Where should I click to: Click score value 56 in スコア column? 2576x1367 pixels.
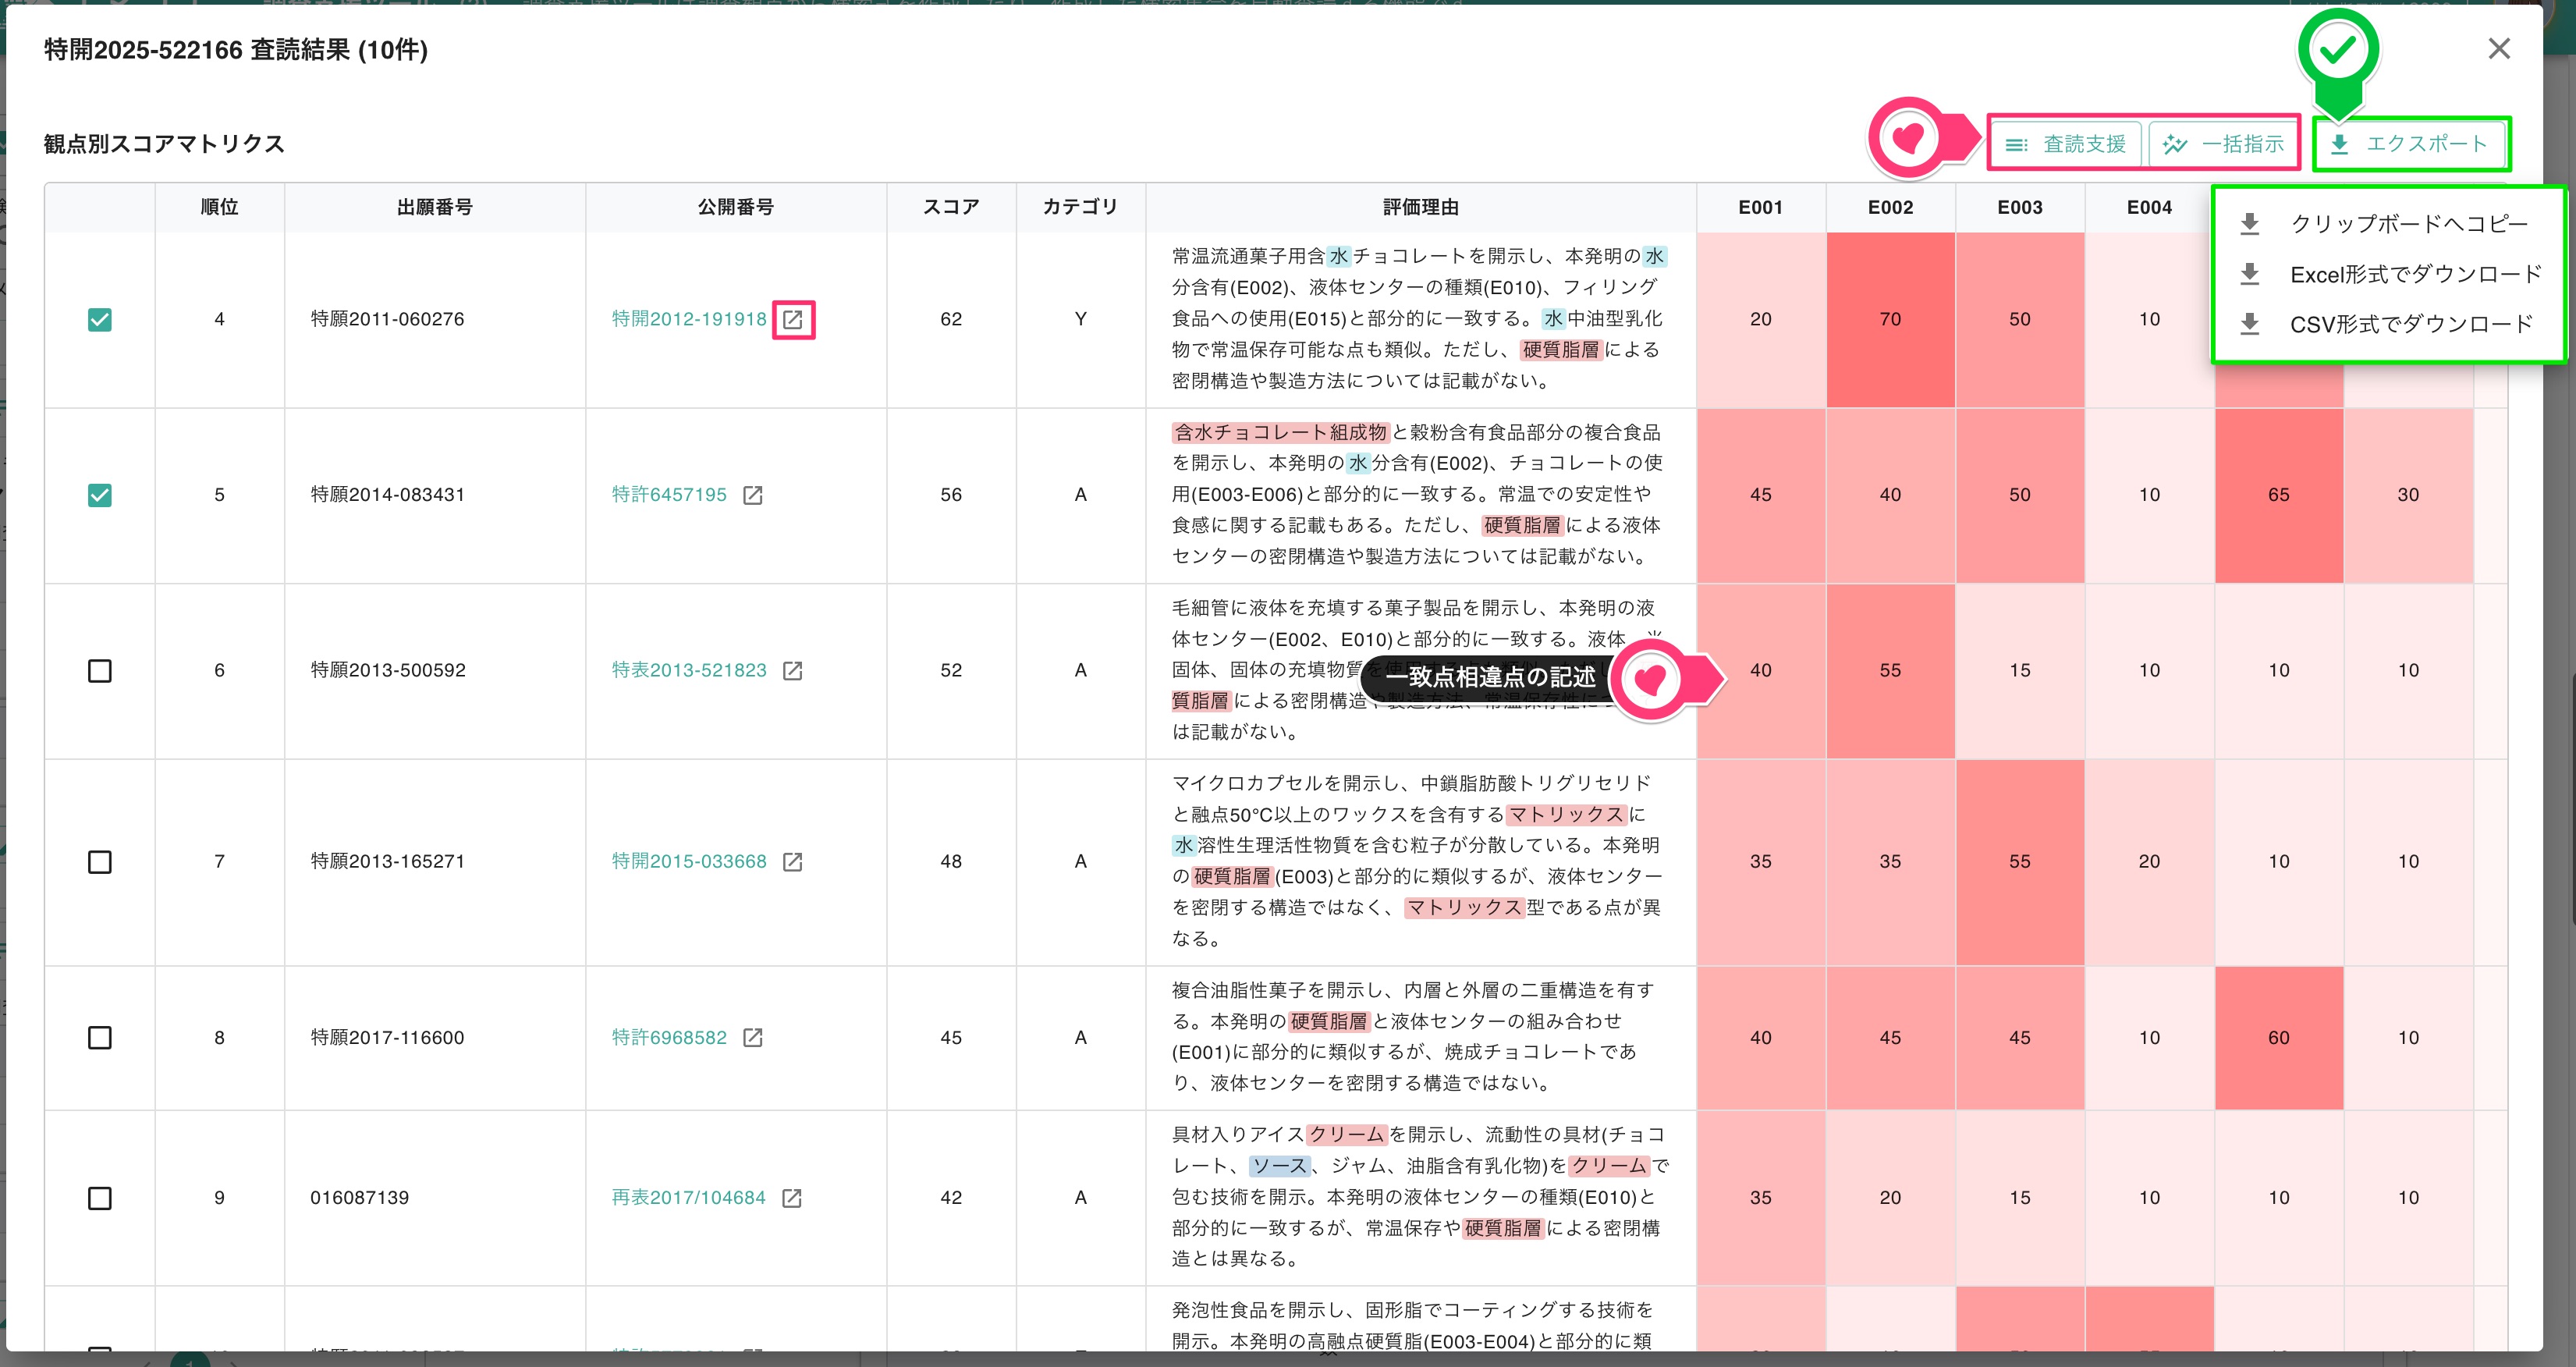point(951,495)
